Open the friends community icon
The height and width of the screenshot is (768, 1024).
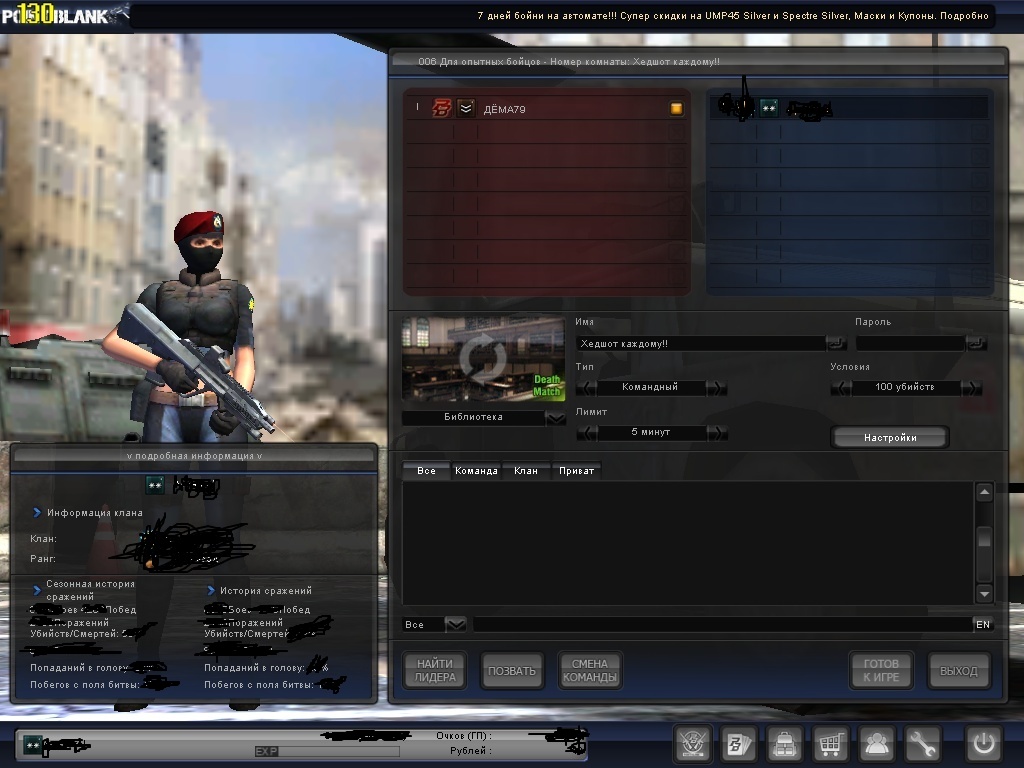point(877,744)
